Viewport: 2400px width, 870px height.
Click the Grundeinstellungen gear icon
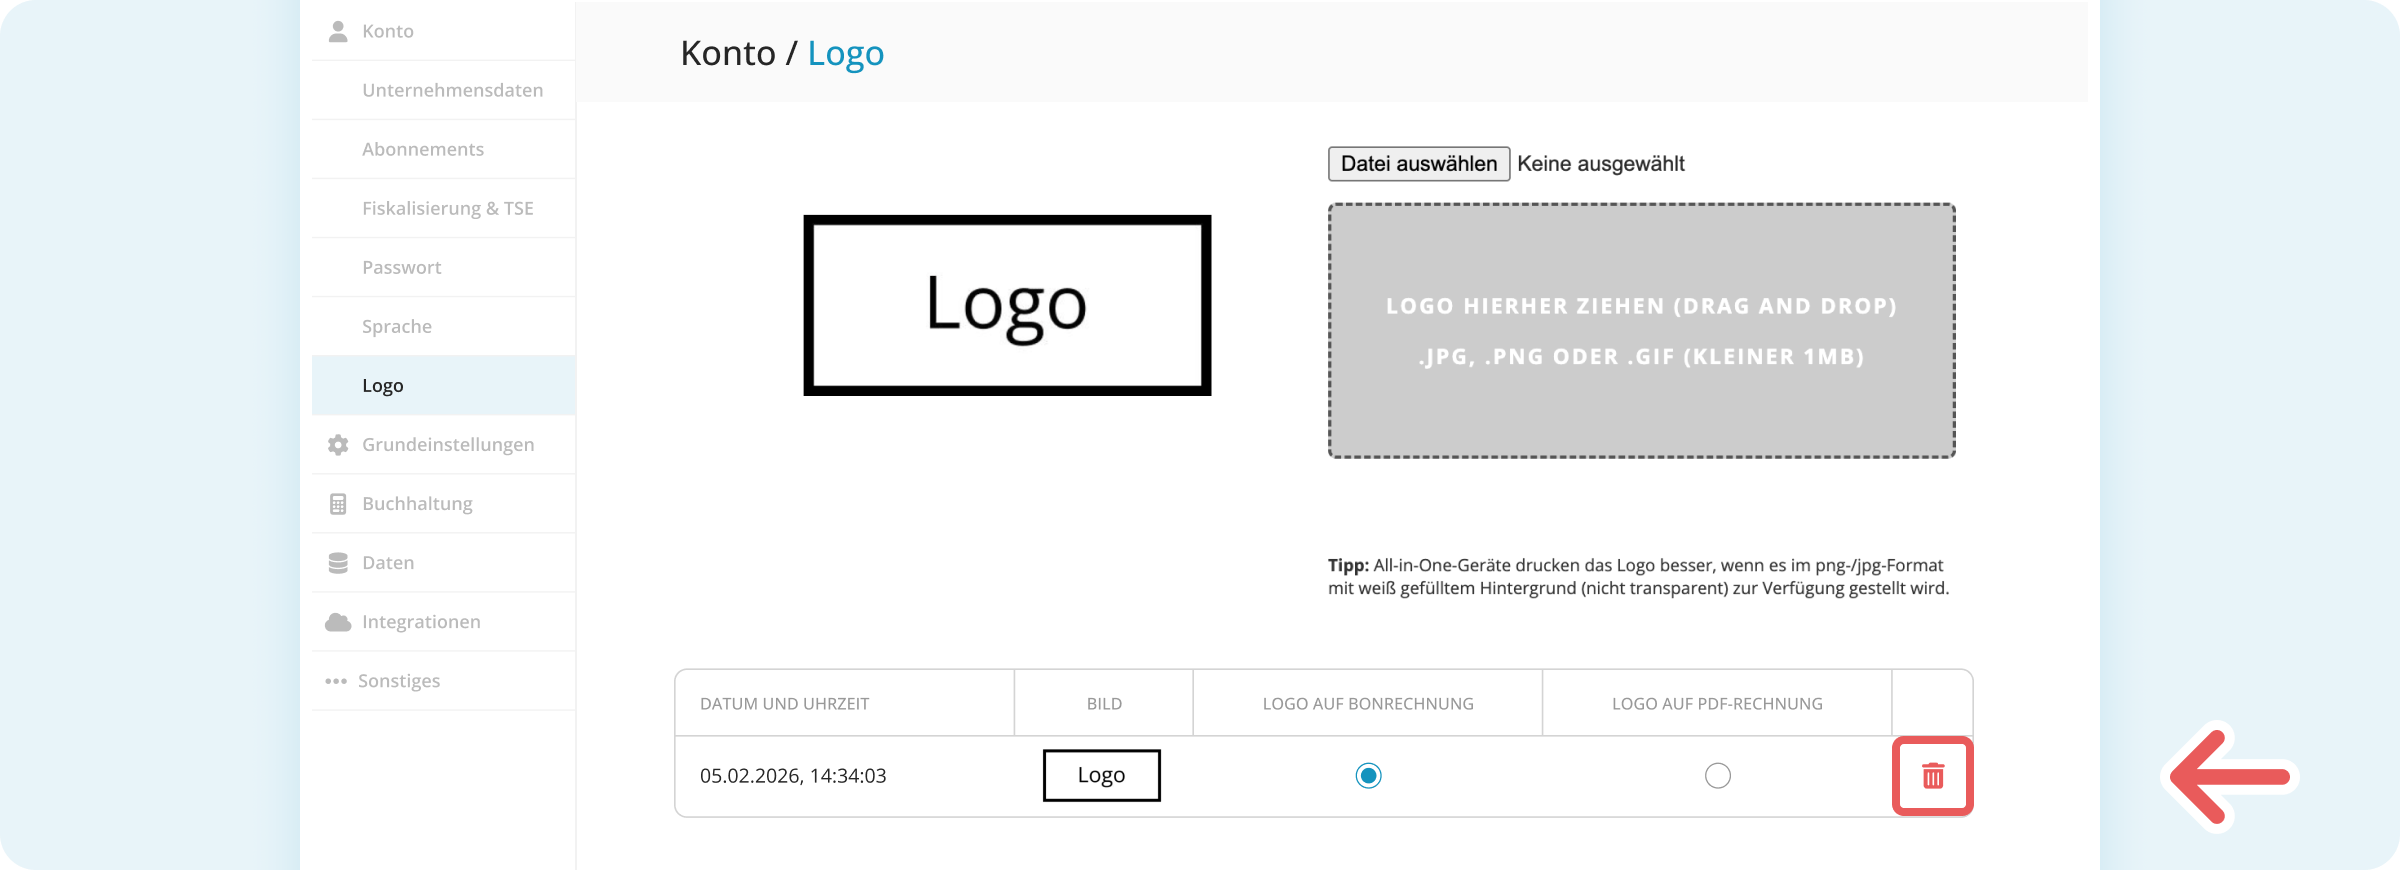click(x=338, y=445)
